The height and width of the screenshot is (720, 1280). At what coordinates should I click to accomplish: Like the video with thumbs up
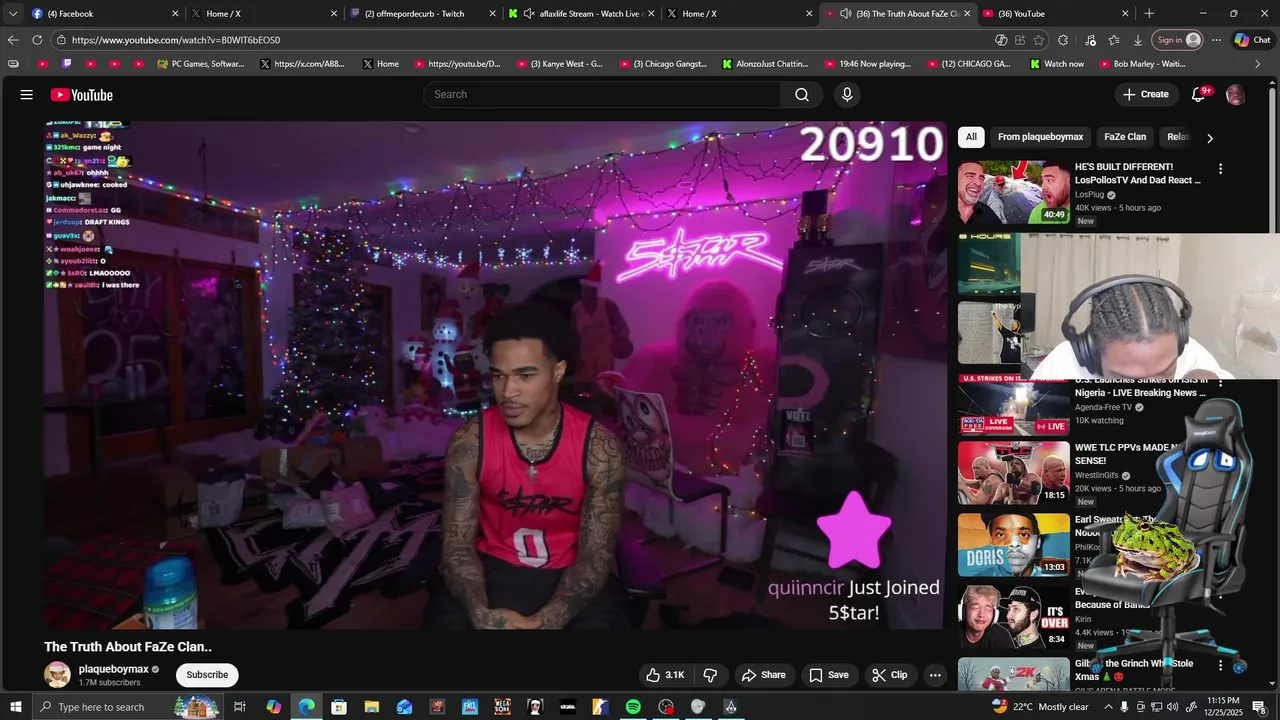click(x=665, y=675)
